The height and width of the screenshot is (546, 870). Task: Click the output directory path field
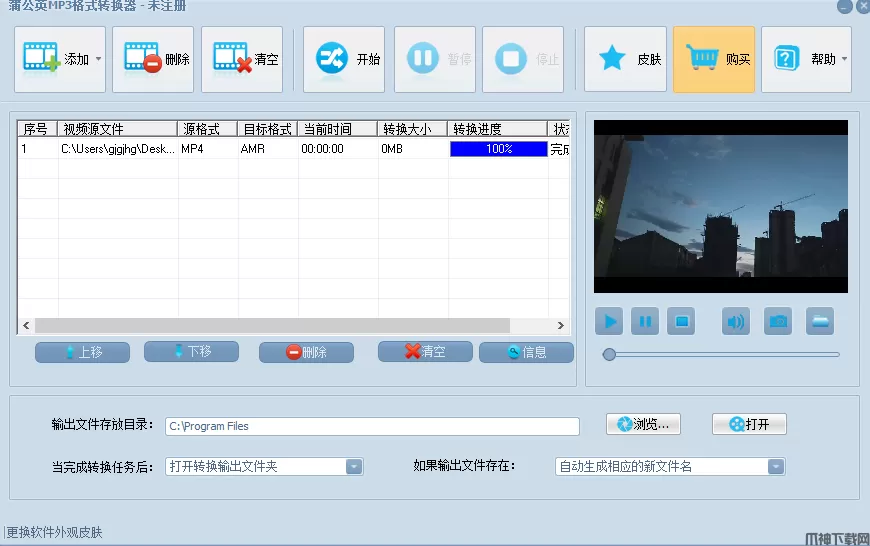371,426
